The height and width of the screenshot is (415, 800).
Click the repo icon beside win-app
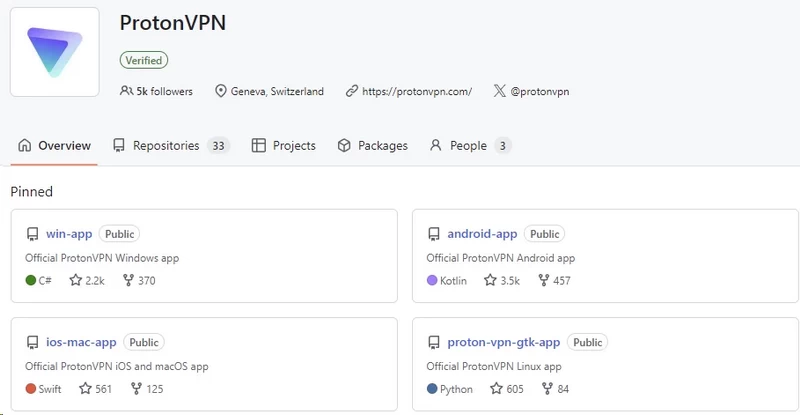32,234
